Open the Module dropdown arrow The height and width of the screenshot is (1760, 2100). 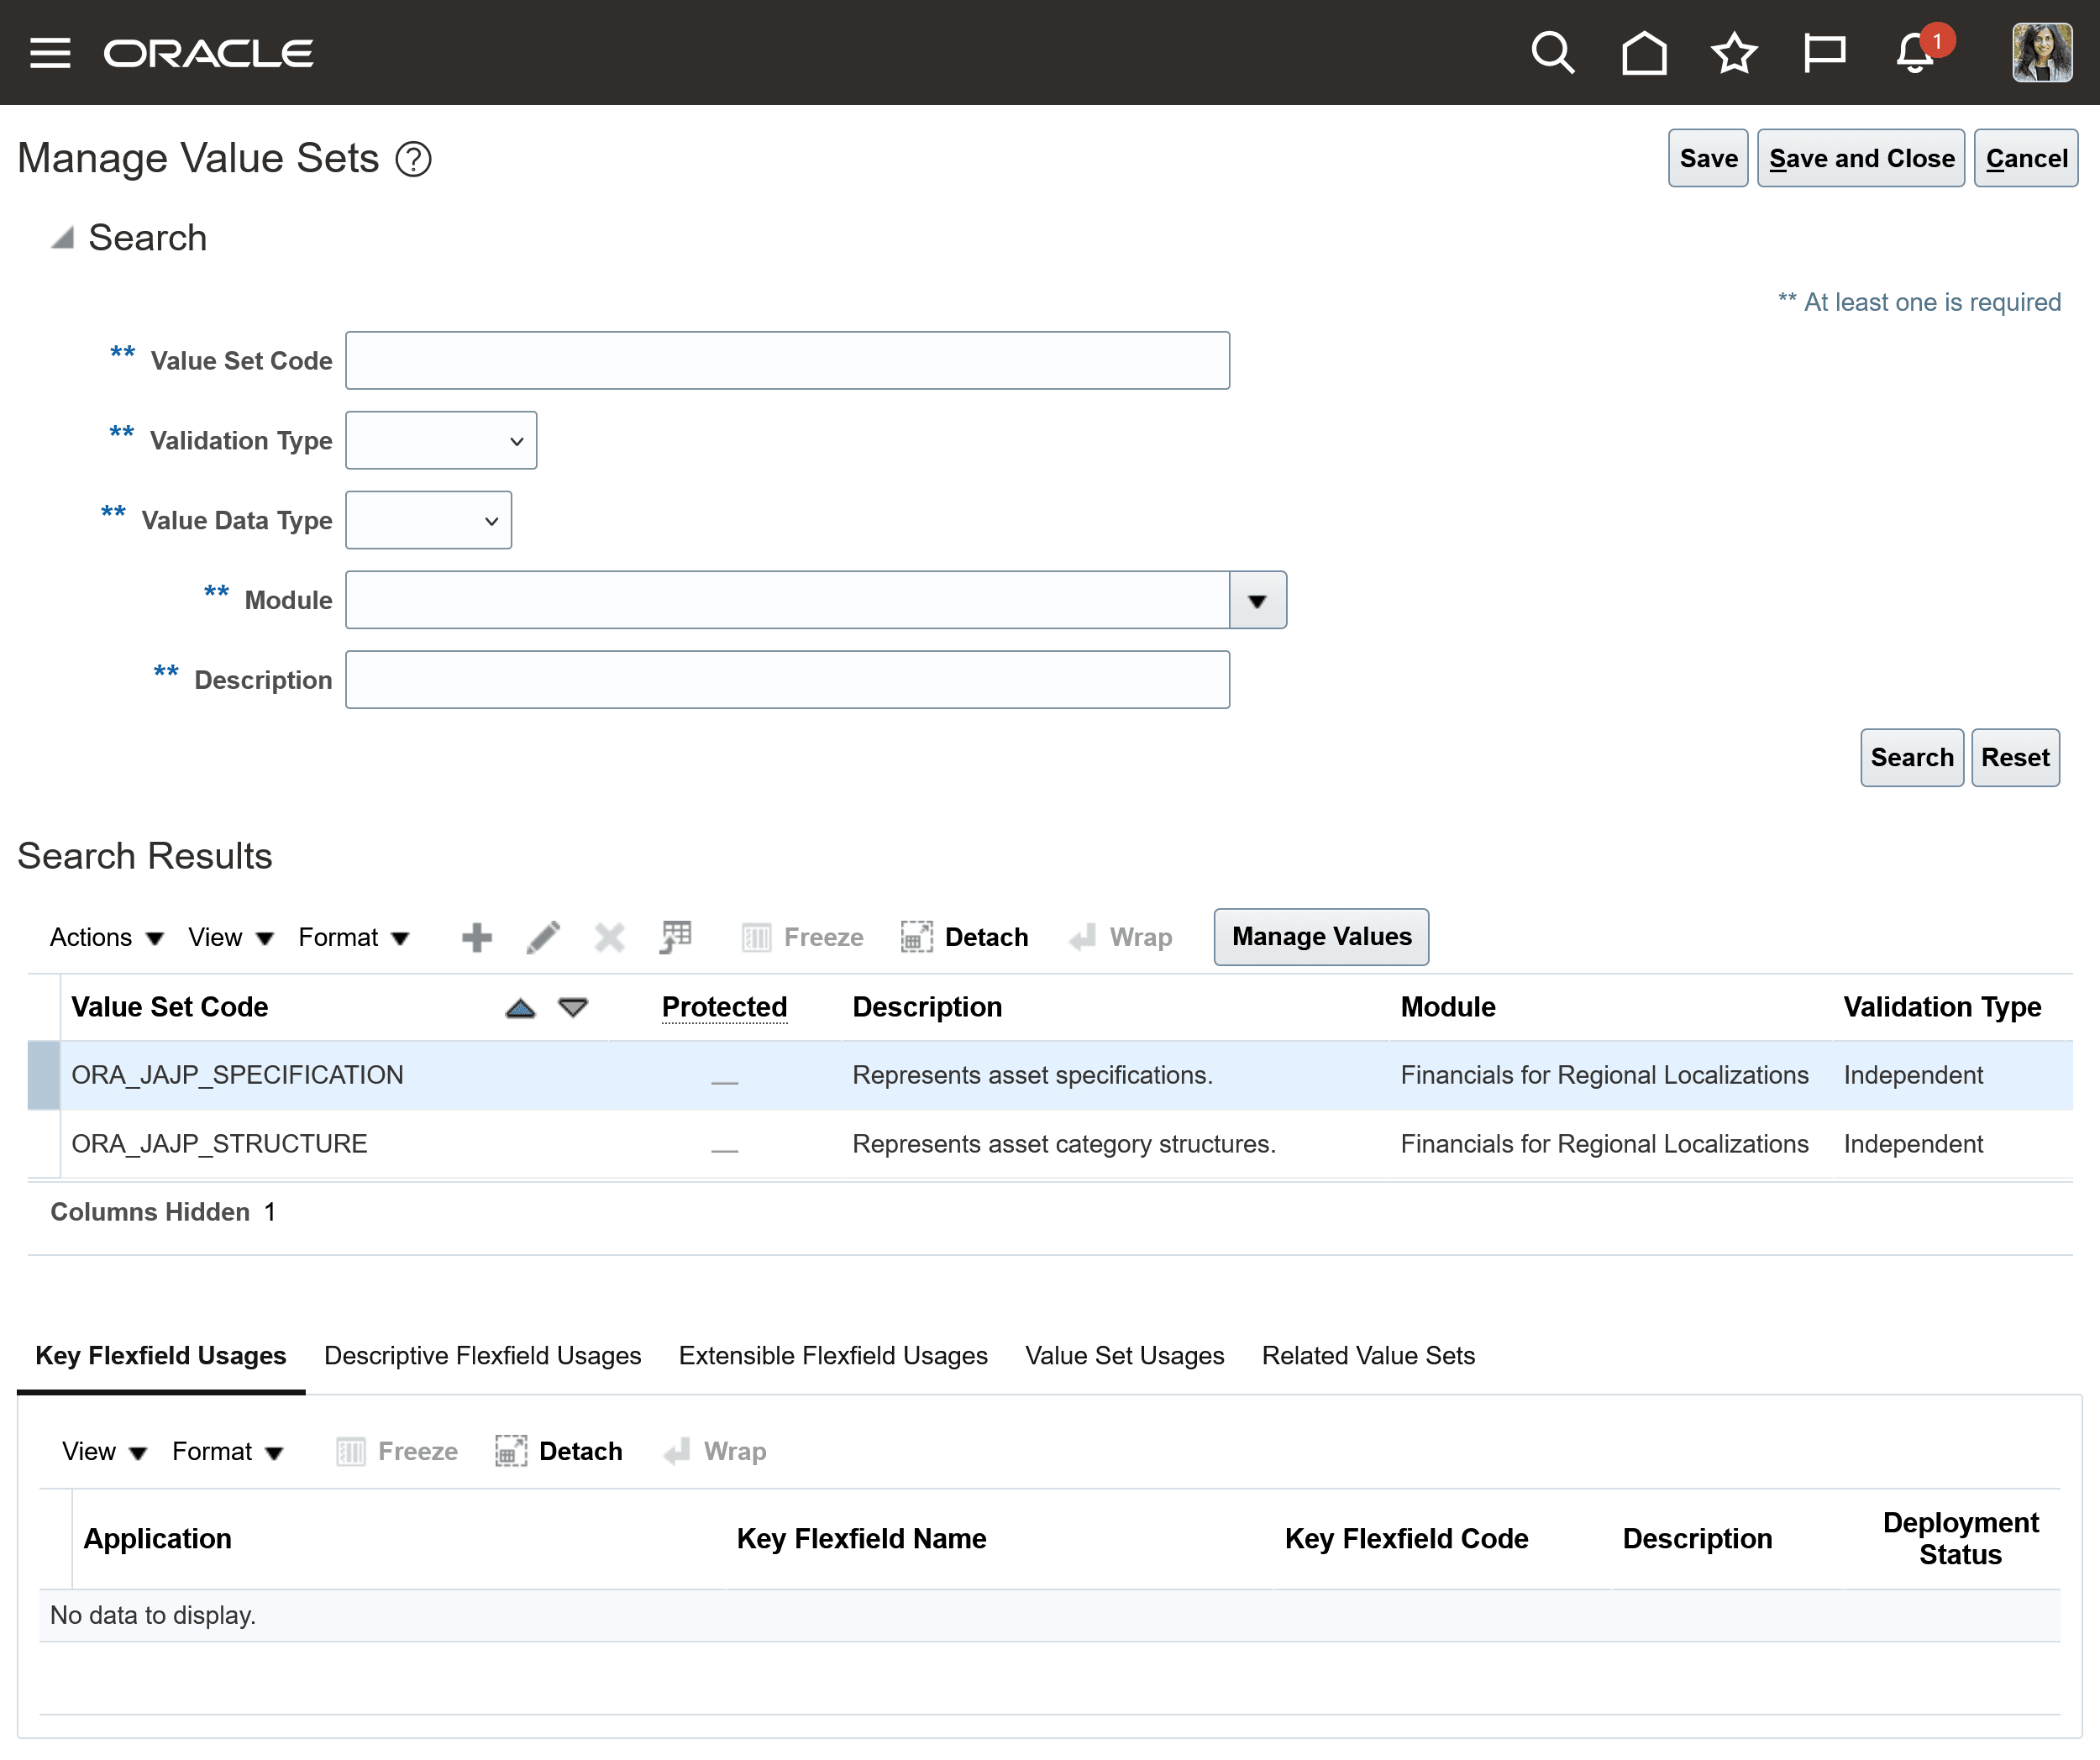coord(1258,600)
